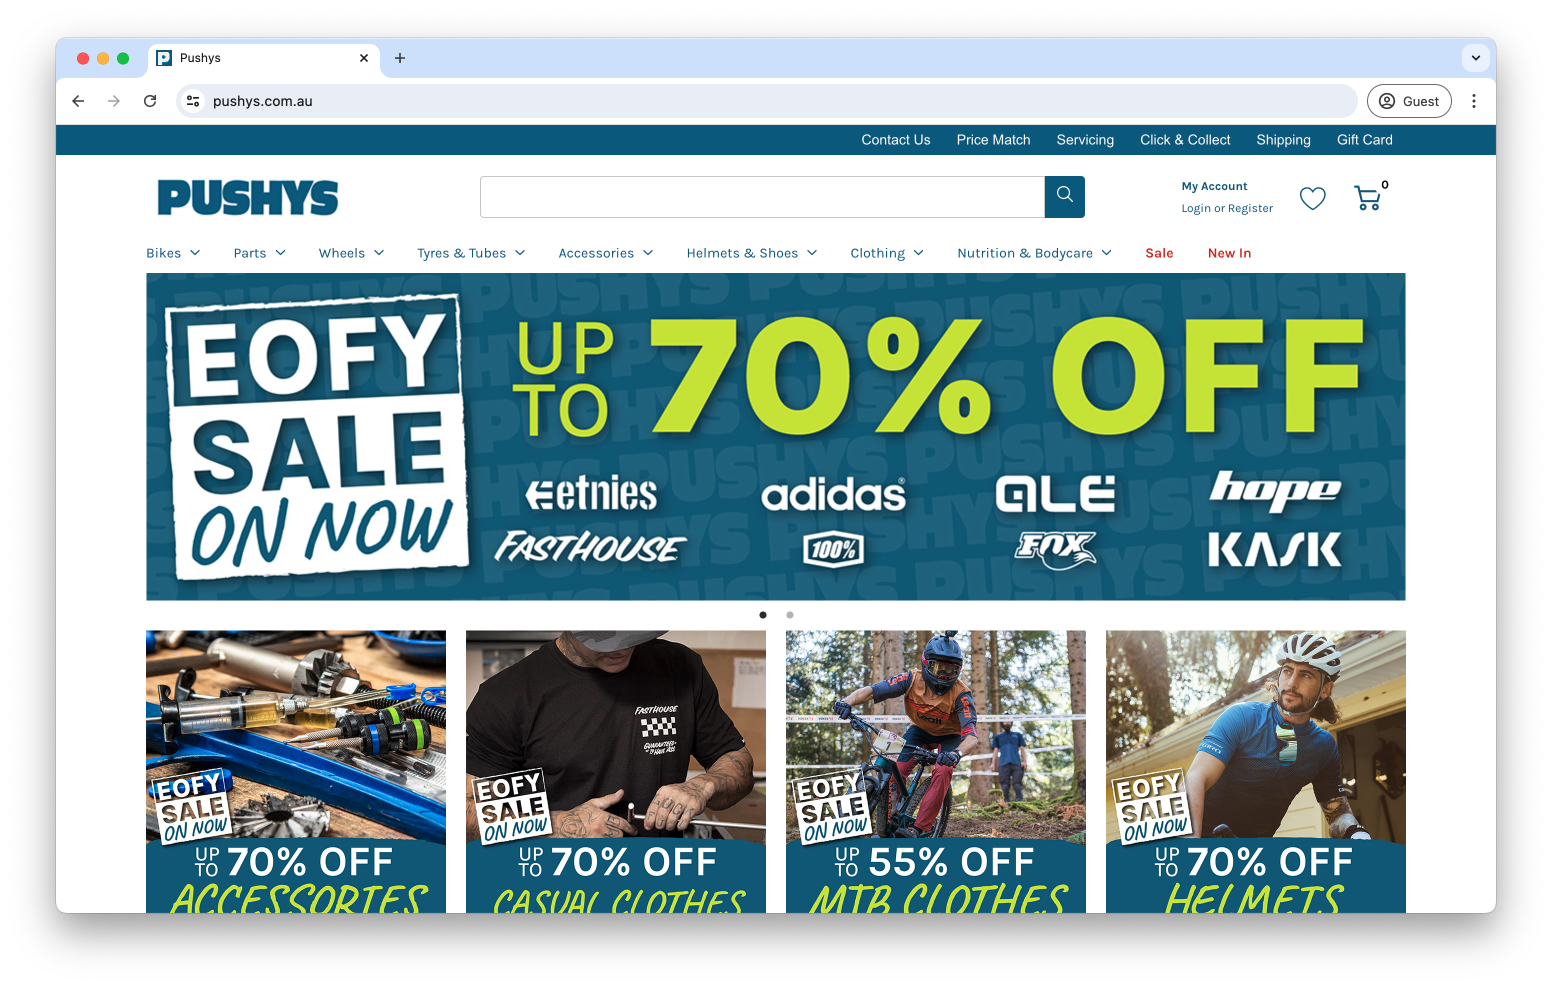Click the search magnifier button

[x=1065, y=197]
